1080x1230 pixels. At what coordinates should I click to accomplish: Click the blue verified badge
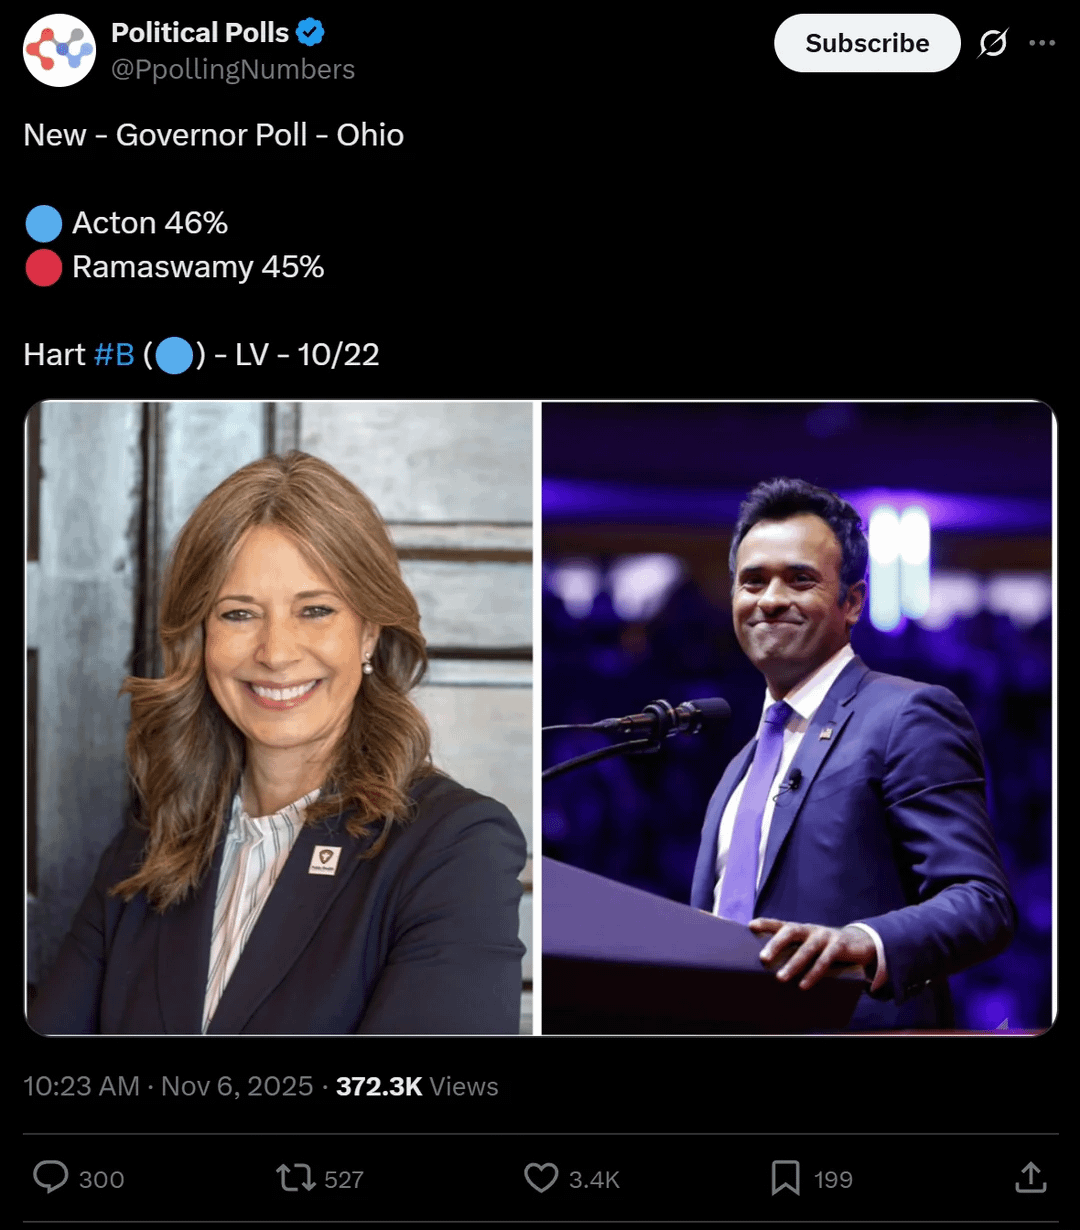click(311, 33)
